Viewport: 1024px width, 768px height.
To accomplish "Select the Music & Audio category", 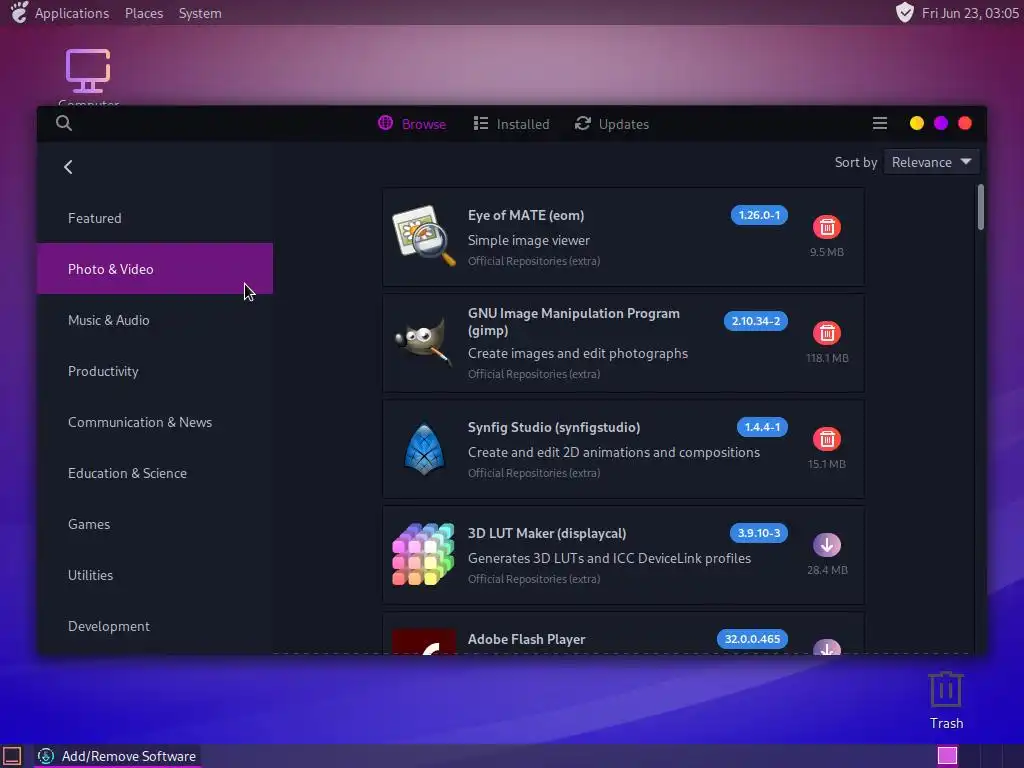I will 155,320.
